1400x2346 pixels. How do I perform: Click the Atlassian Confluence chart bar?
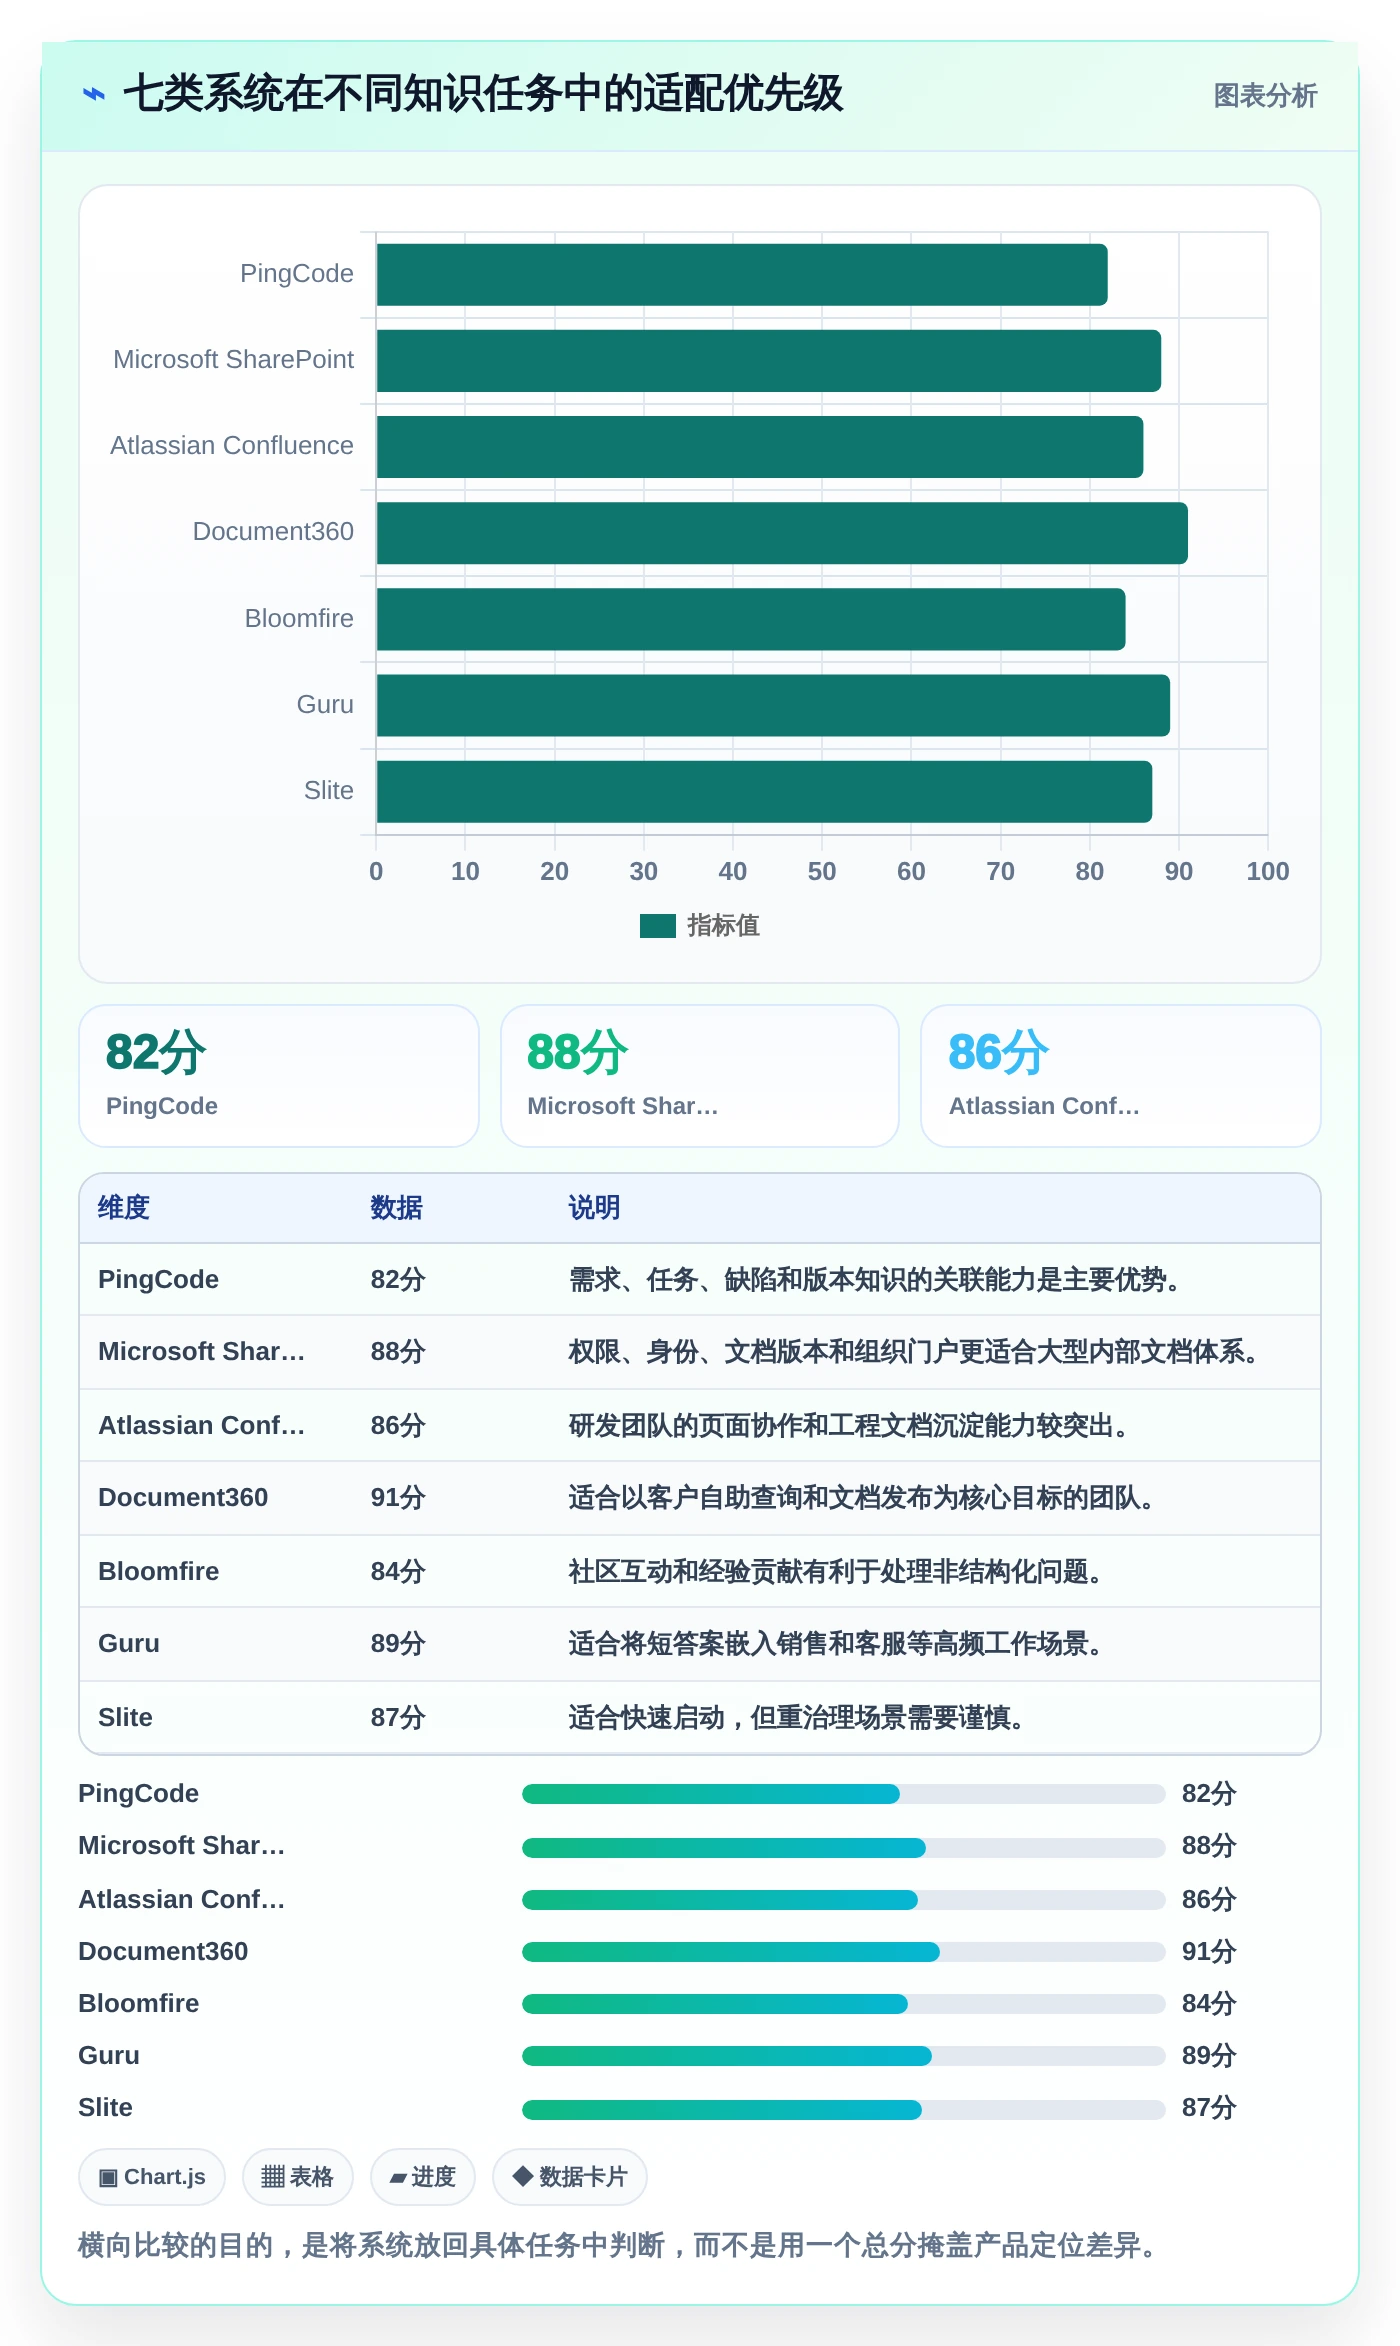tap(760, 447)
